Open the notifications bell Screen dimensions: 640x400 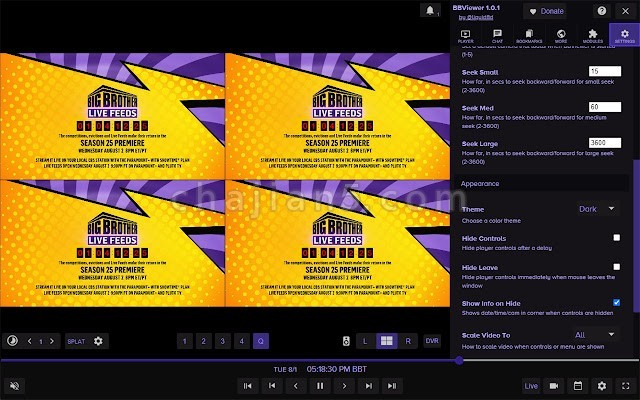[x=430, y=10]
